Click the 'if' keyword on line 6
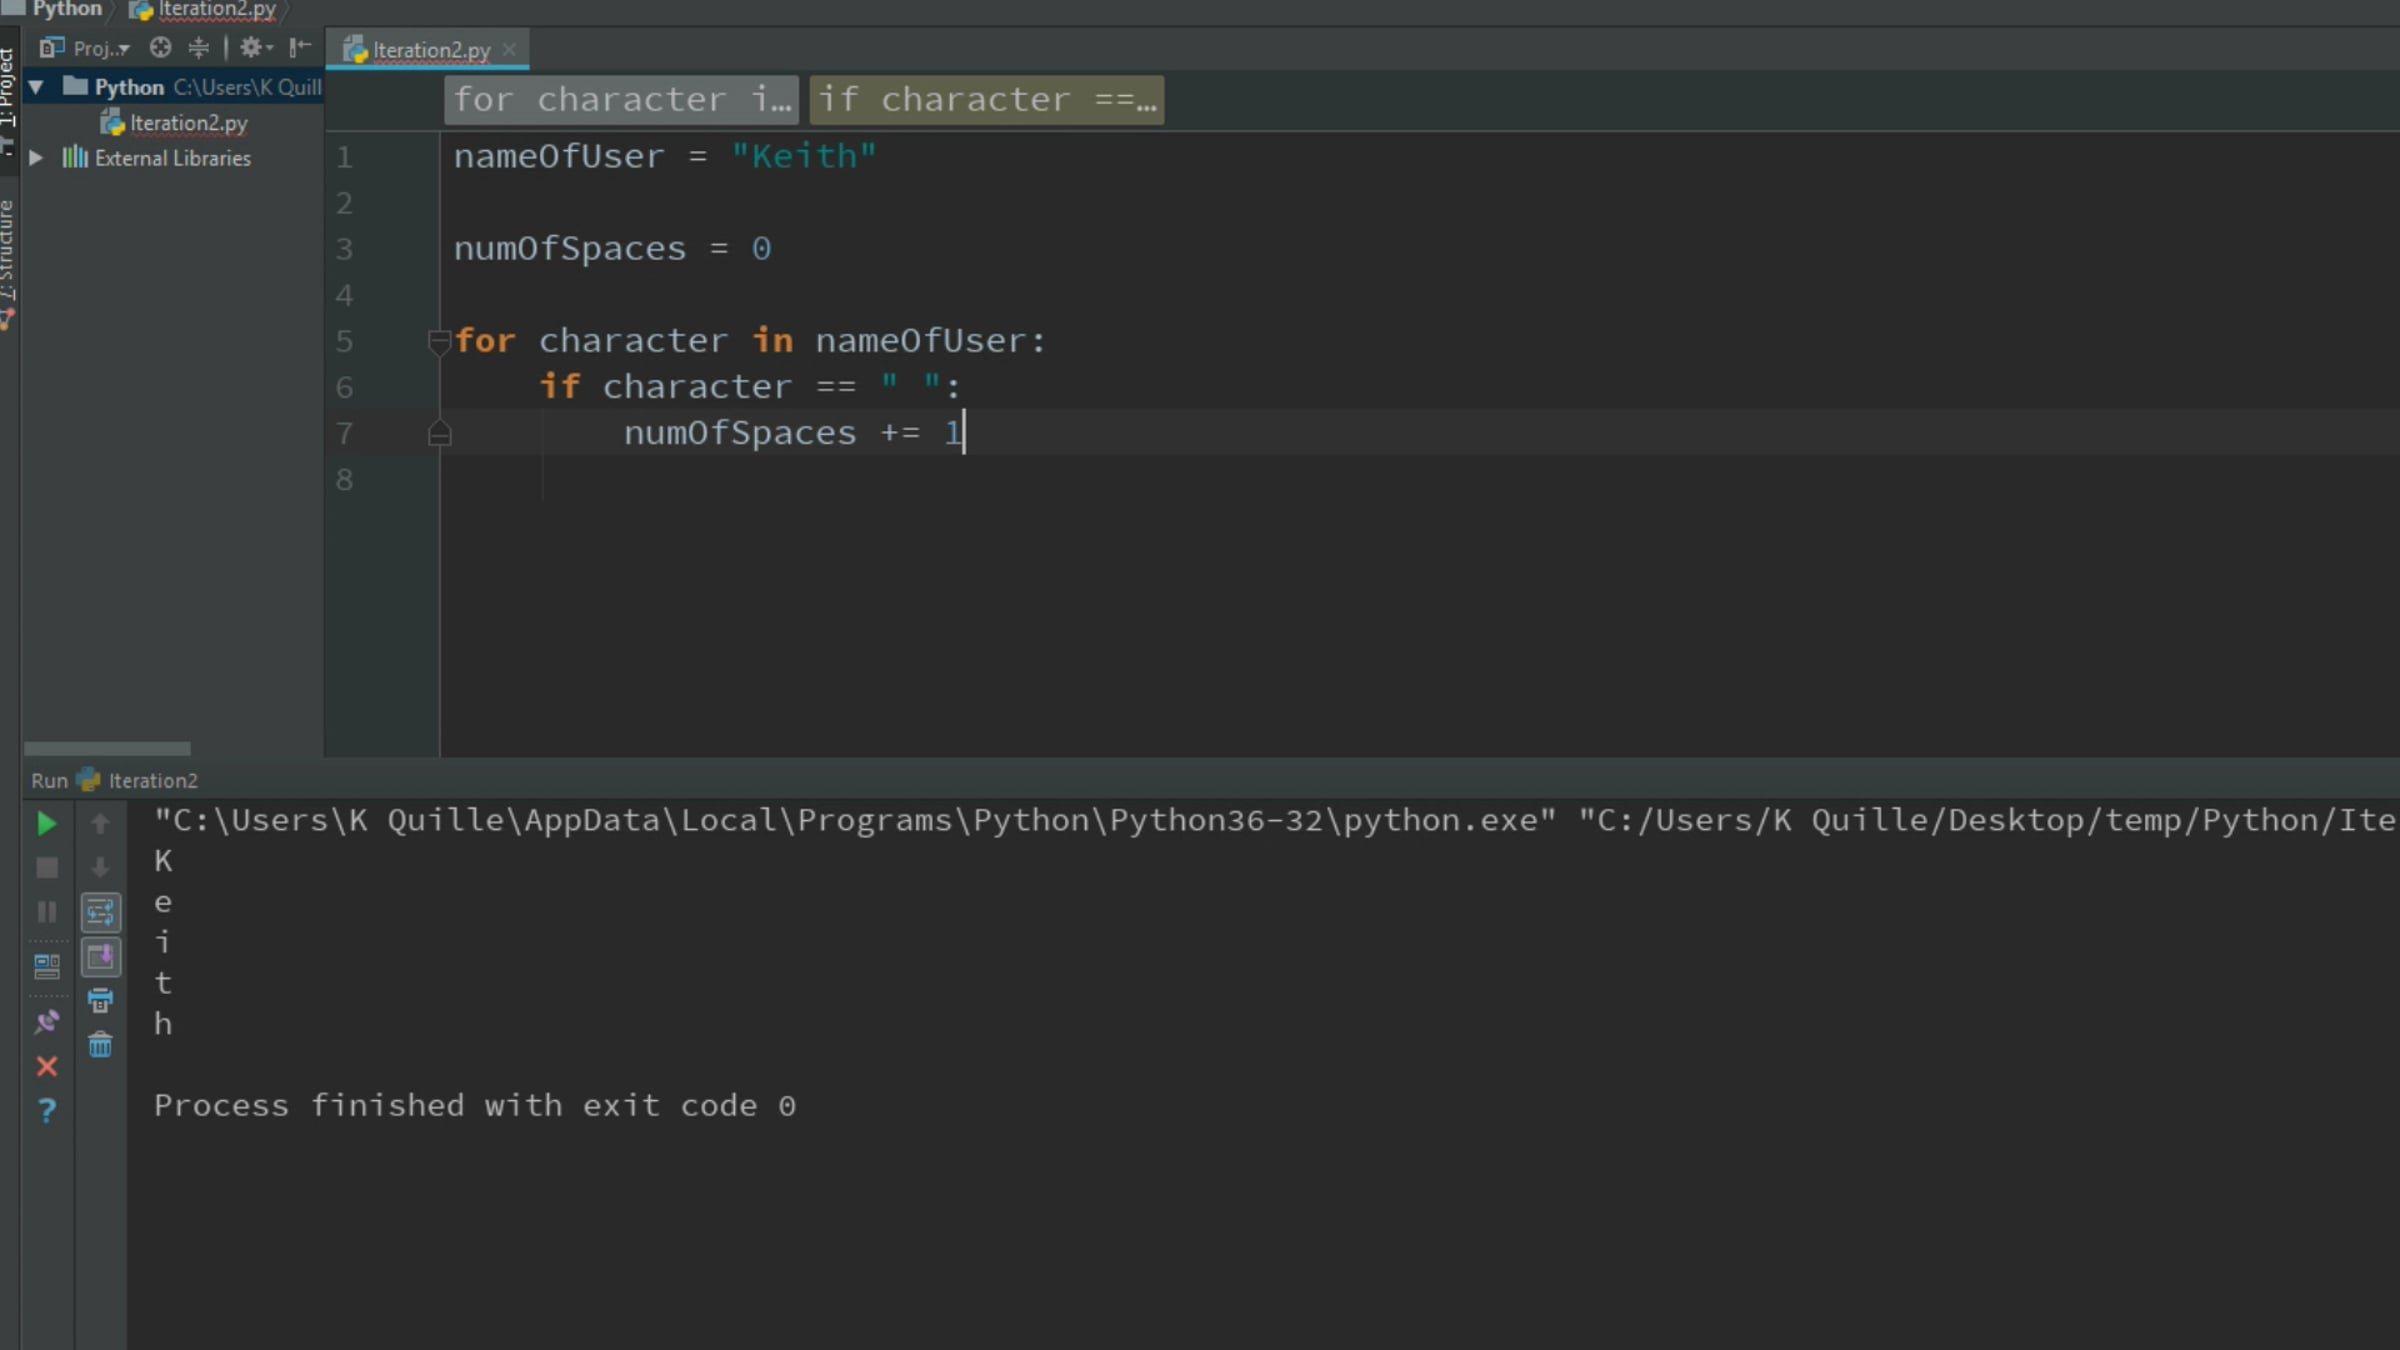 560,387
